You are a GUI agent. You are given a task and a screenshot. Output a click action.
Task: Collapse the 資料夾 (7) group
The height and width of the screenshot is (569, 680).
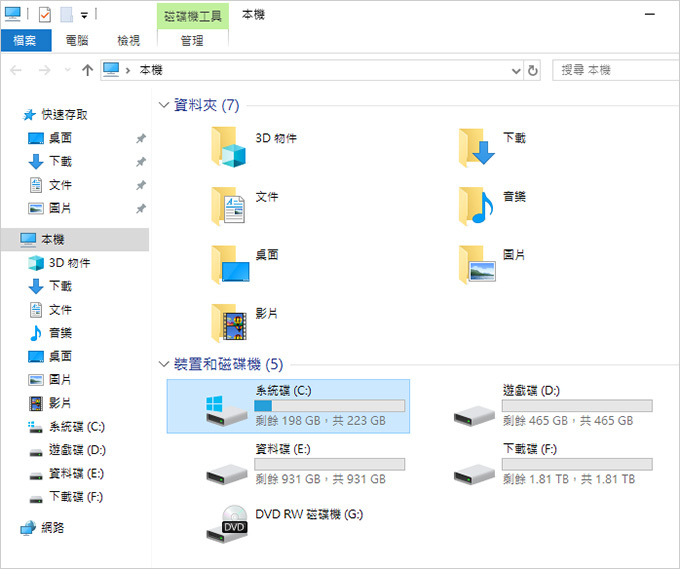click(163, 105)
